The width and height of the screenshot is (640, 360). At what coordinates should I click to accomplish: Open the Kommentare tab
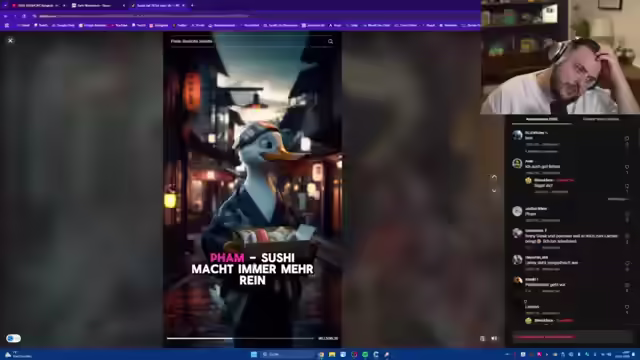pos(542,119)
